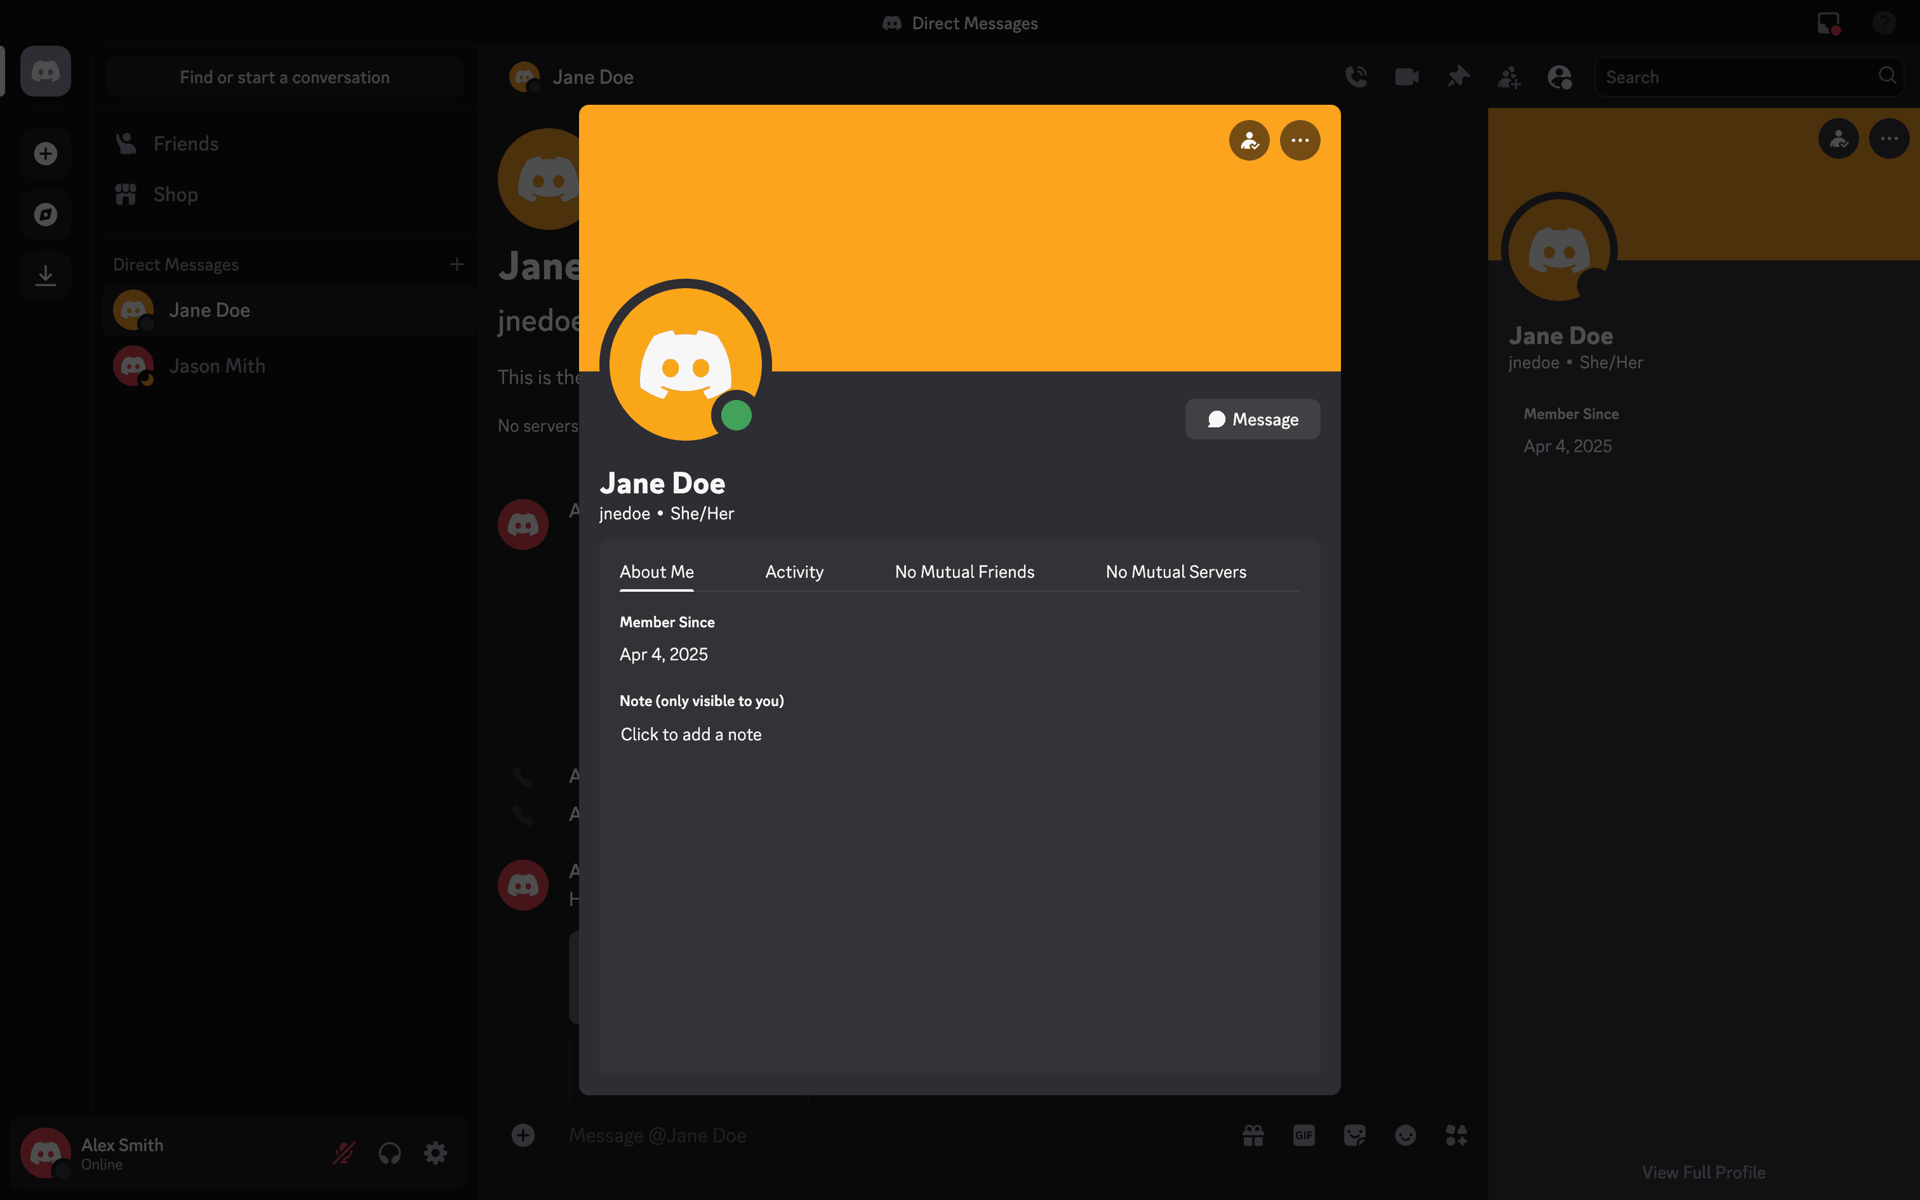This screenshot has width=1920, height=1200.
Task: Open Discover servers compass icon
Action: [45, 214]
